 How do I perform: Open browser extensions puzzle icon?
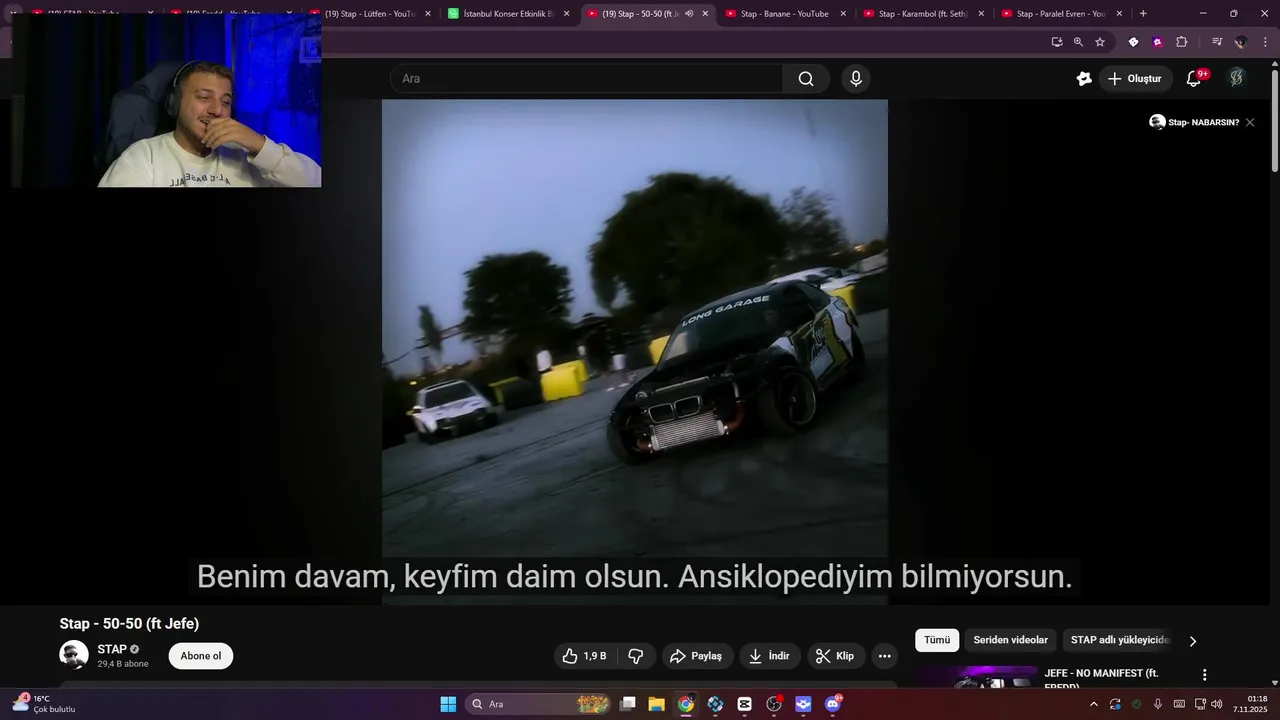1182,42
